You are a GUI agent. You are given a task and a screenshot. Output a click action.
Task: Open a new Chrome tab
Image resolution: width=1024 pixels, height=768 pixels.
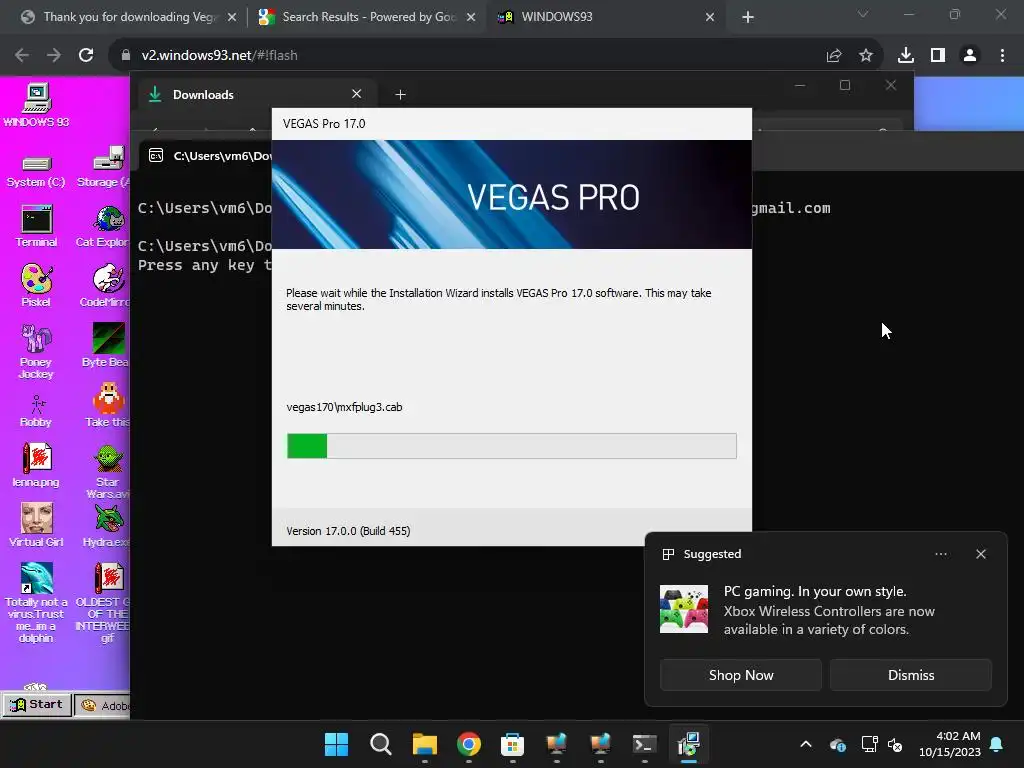pyautogui.click(x=748, y=17)
